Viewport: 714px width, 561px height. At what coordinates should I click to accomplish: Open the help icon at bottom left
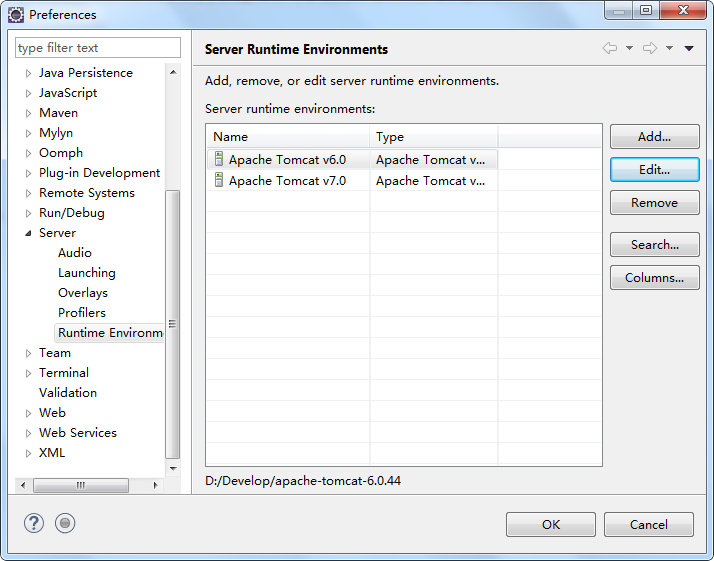[34, 523]
